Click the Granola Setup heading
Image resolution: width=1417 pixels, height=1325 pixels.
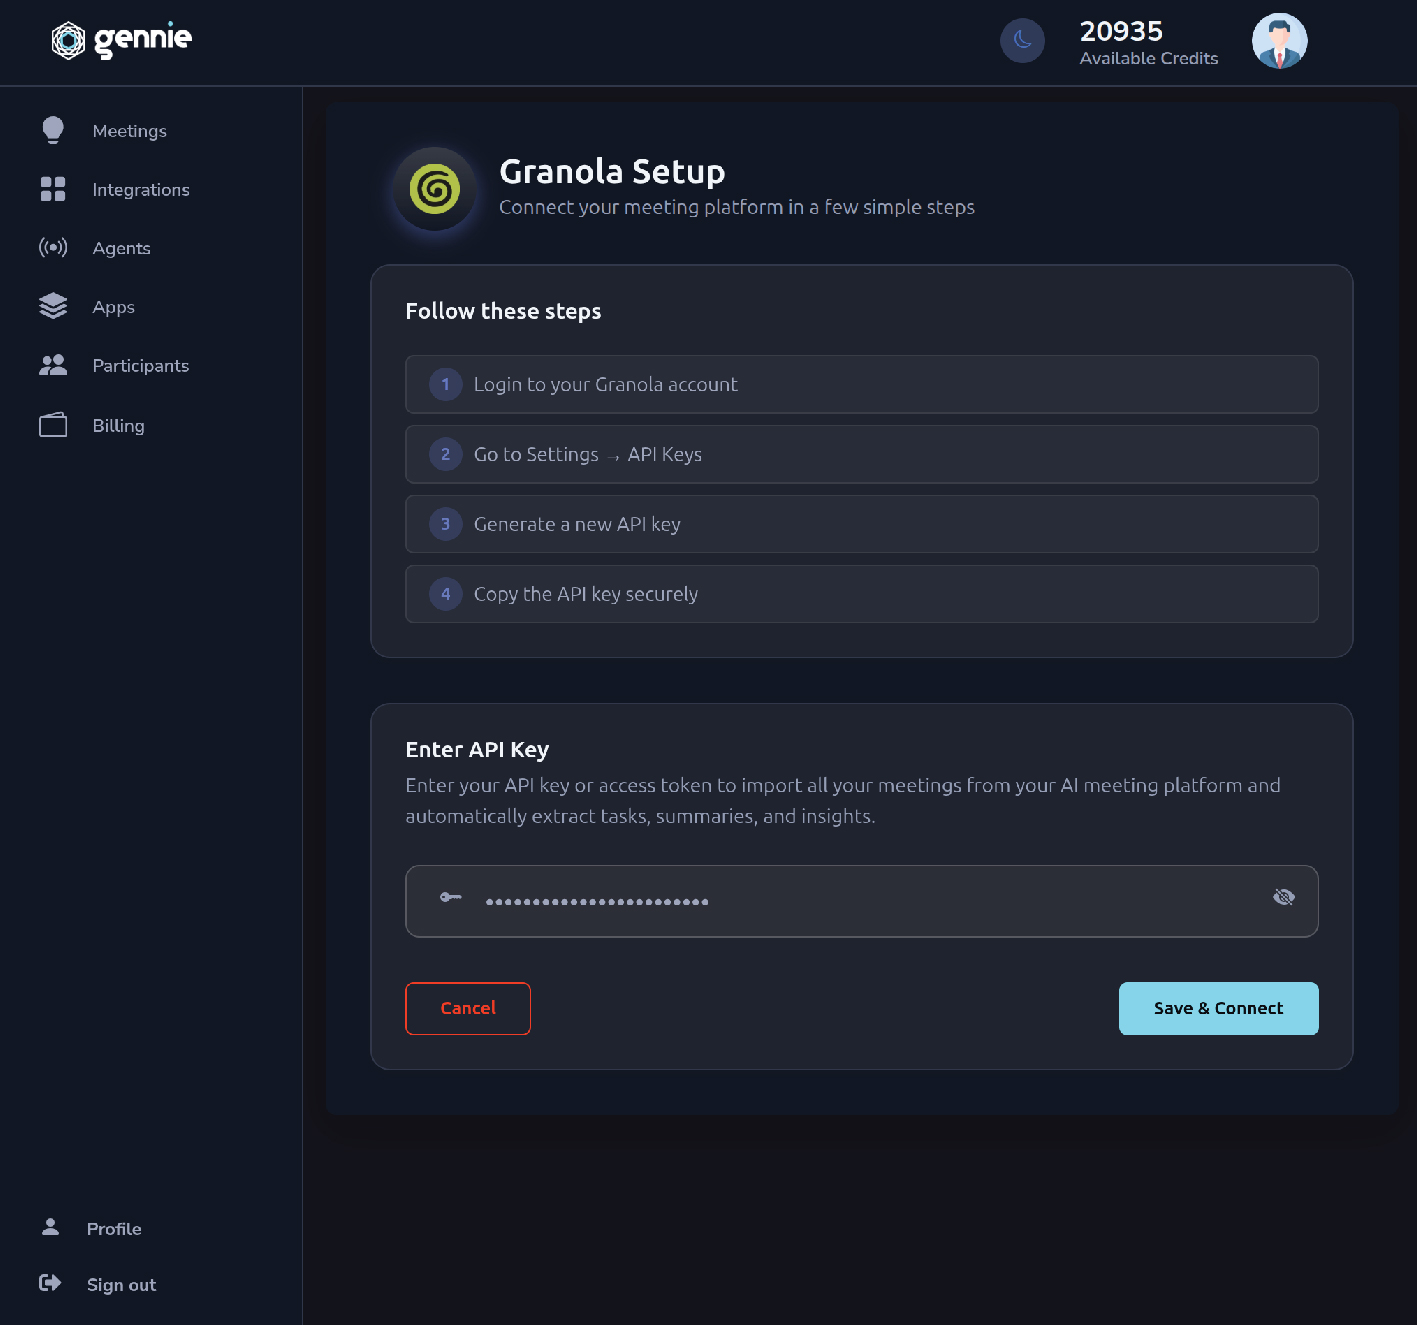tap(612, 171)
